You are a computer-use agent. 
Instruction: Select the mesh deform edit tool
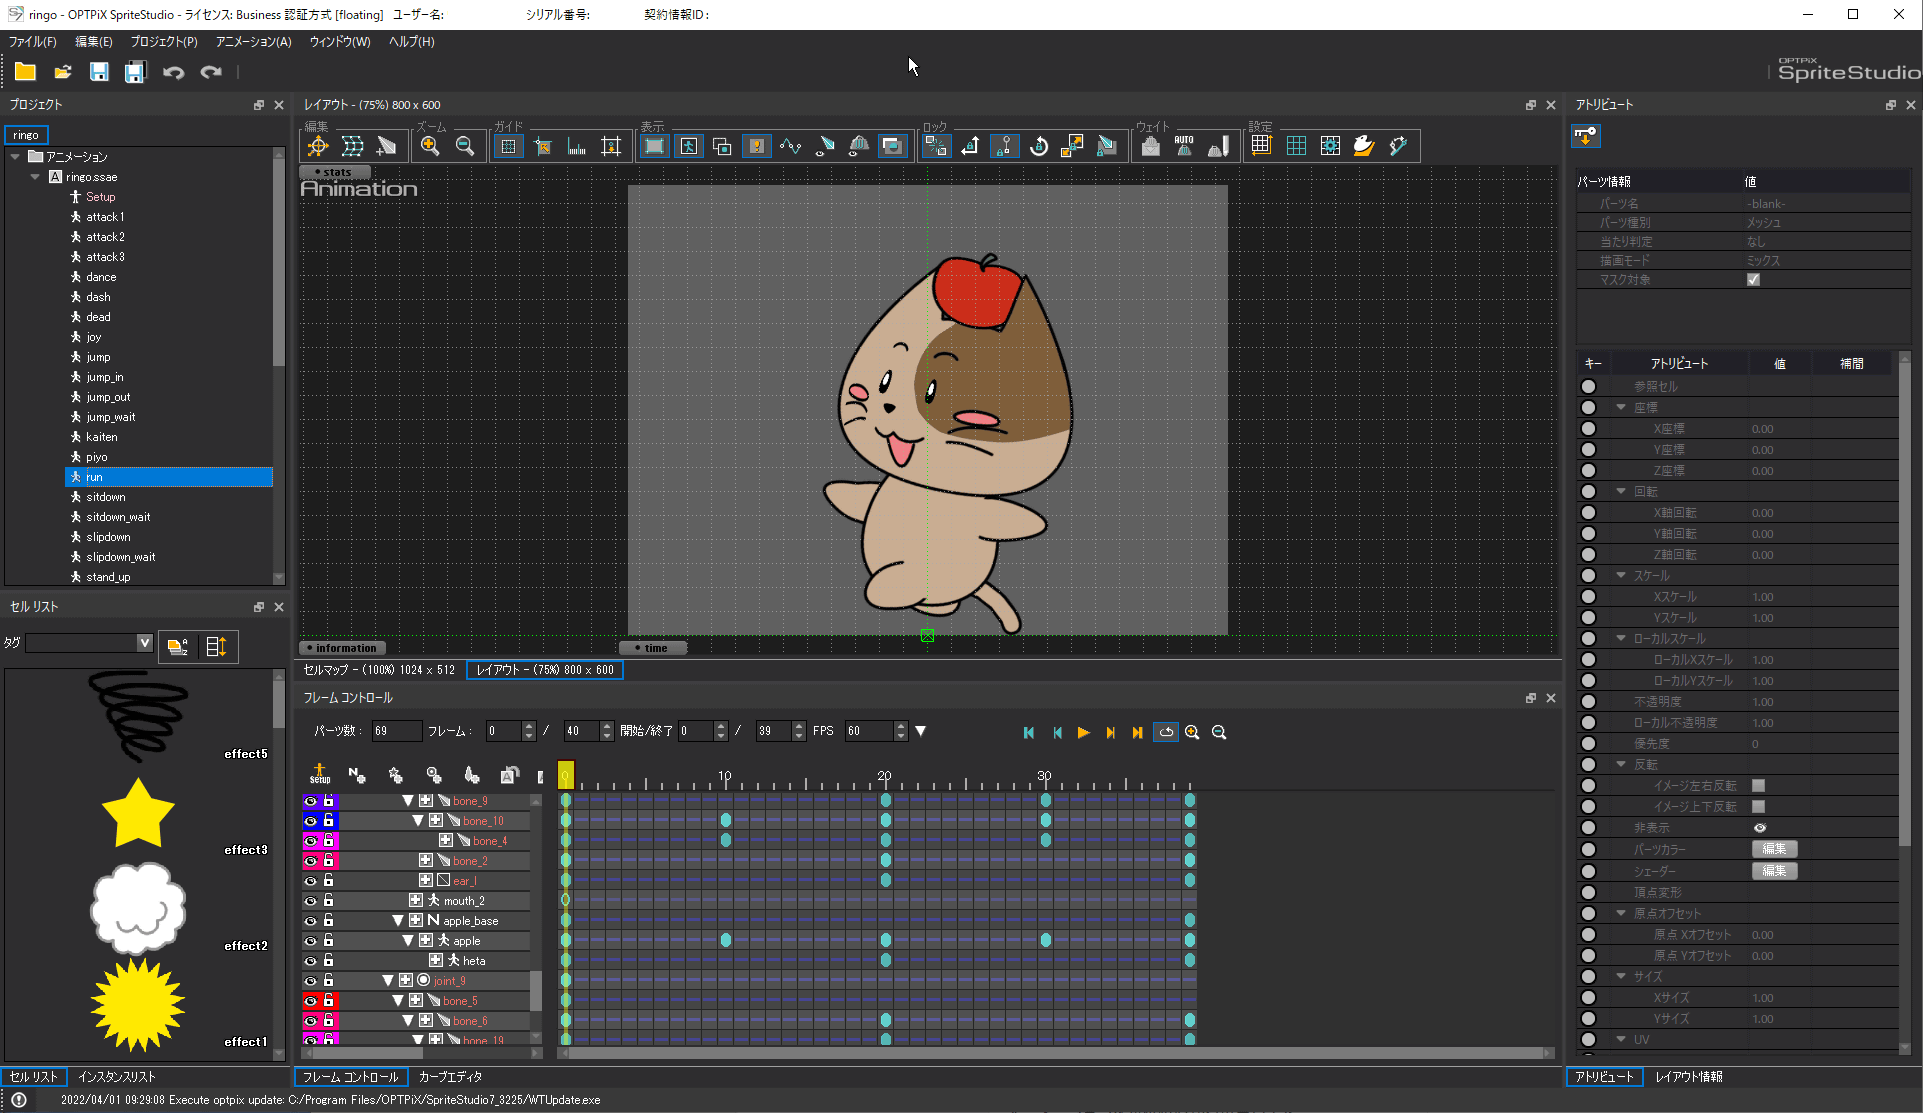352,146
